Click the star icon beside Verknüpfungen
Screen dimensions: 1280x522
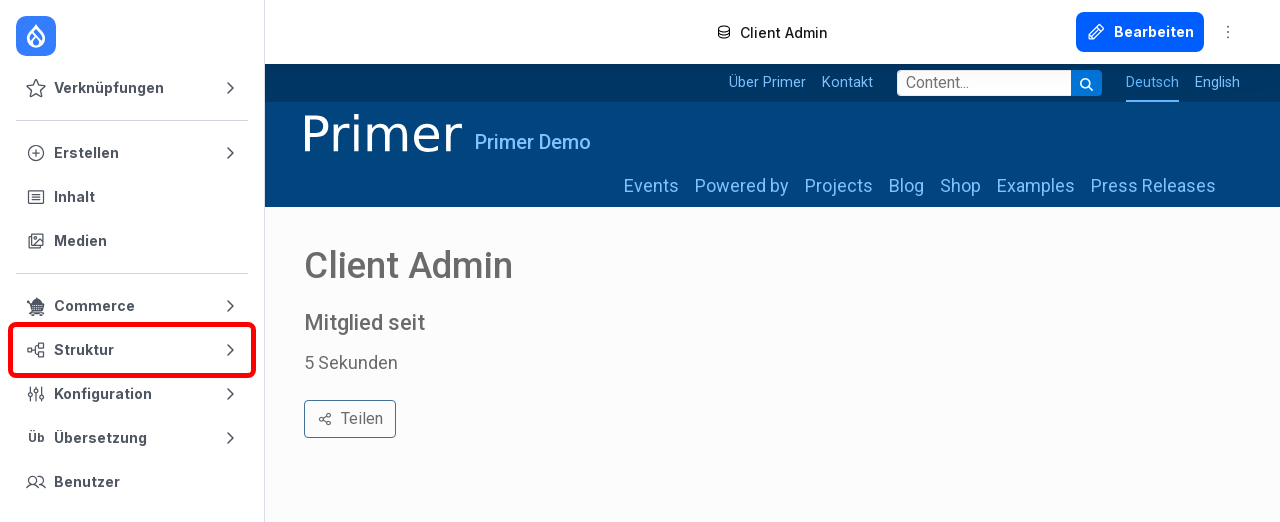pos(36,88)
